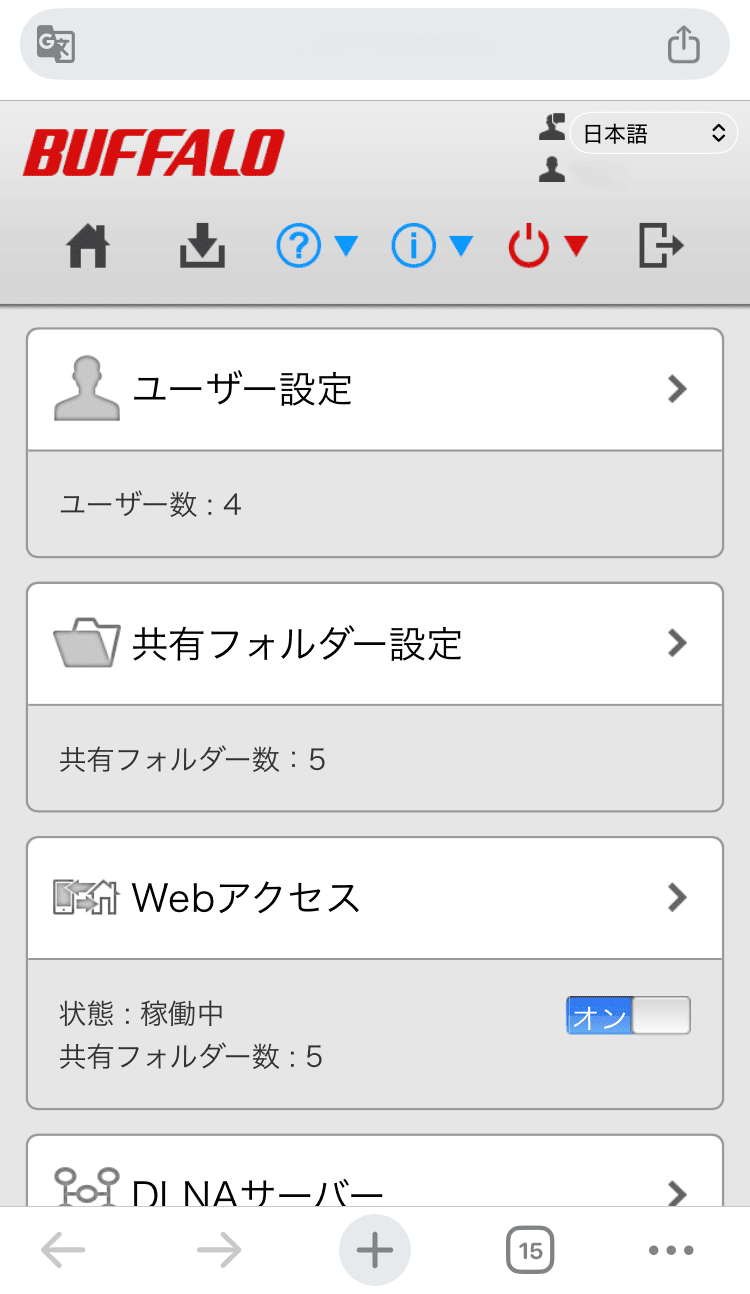Image resolution: width=750 pixels, height=1294 pixels.
Task: Open the ユーザー設定 menu entry
Action: pos(243,389)
